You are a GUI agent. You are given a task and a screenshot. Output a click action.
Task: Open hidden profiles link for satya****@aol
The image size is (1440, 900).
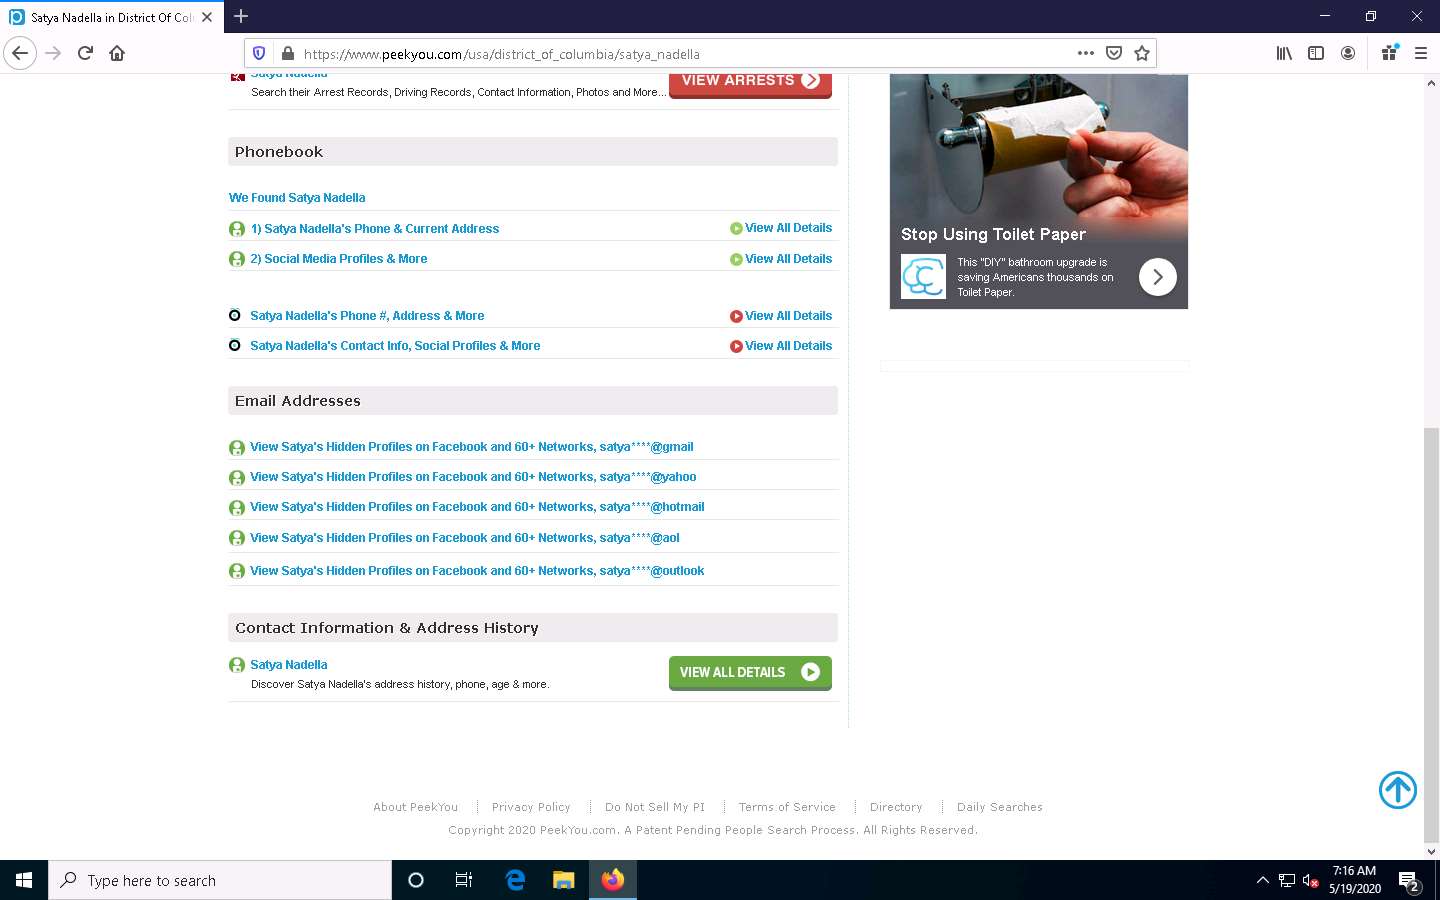click(x=464, y=538)
